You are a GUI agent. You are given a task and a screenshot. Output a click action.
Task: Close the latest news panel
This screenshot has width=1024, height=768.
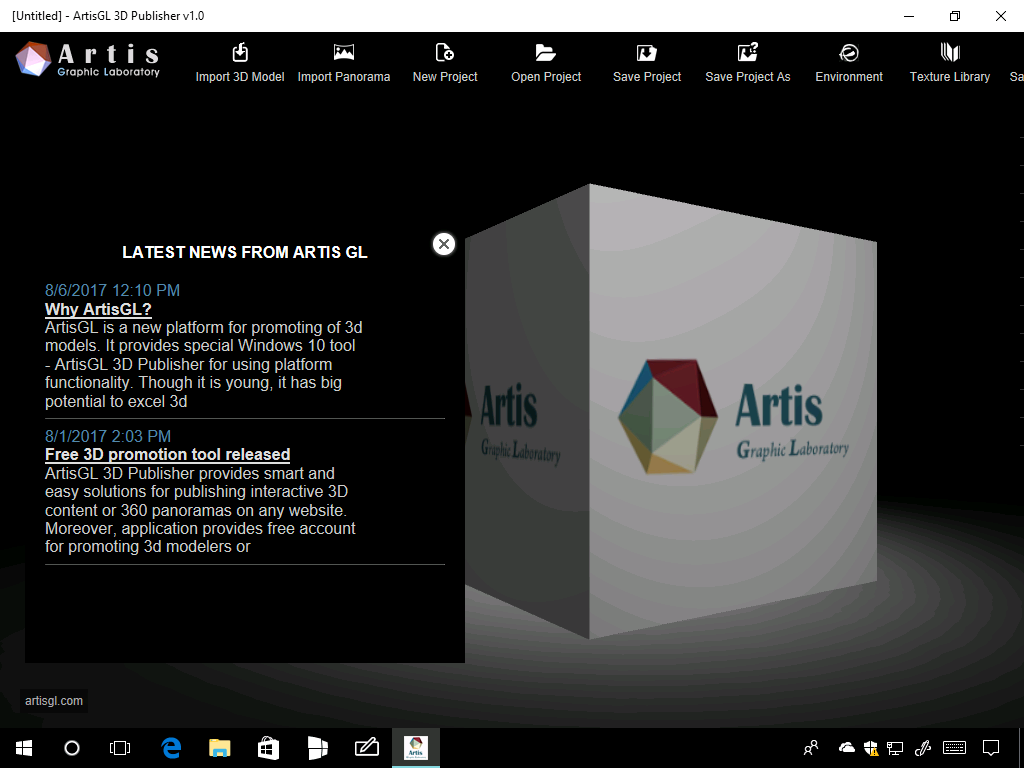pos(444,244)
